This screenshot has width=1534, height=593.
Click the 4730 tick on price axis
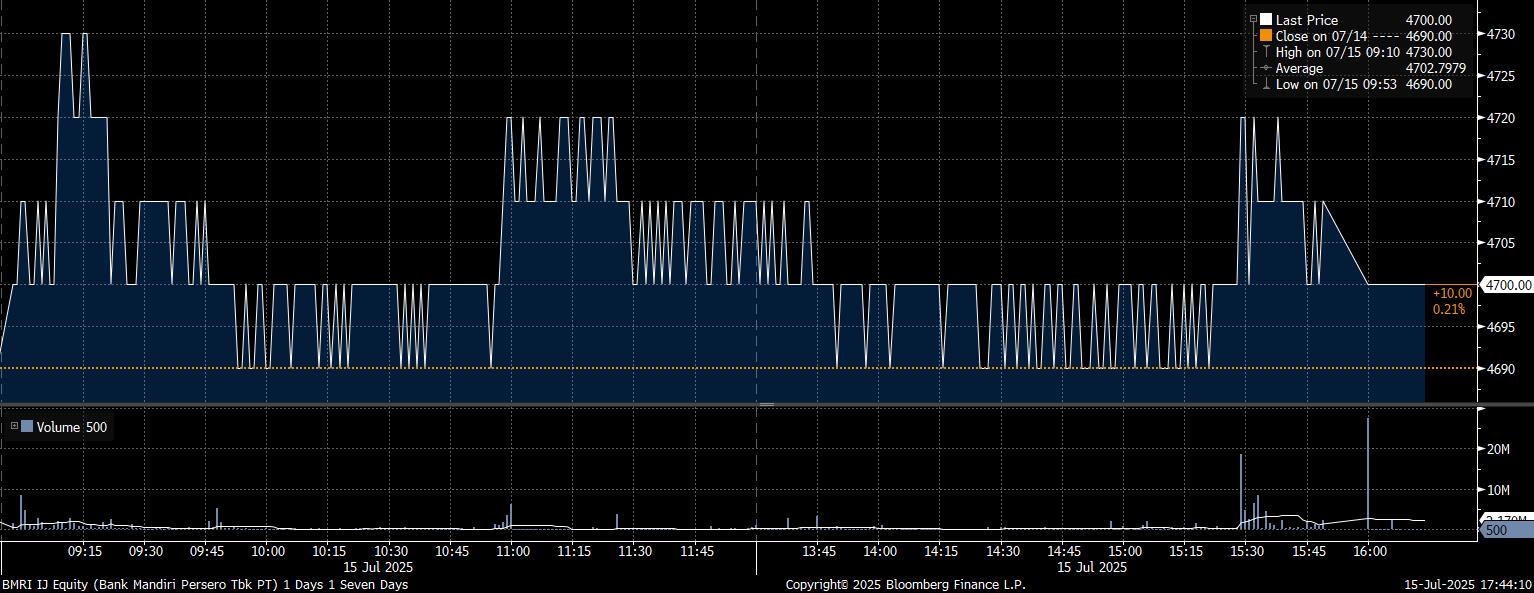[x=1500, y=34]
